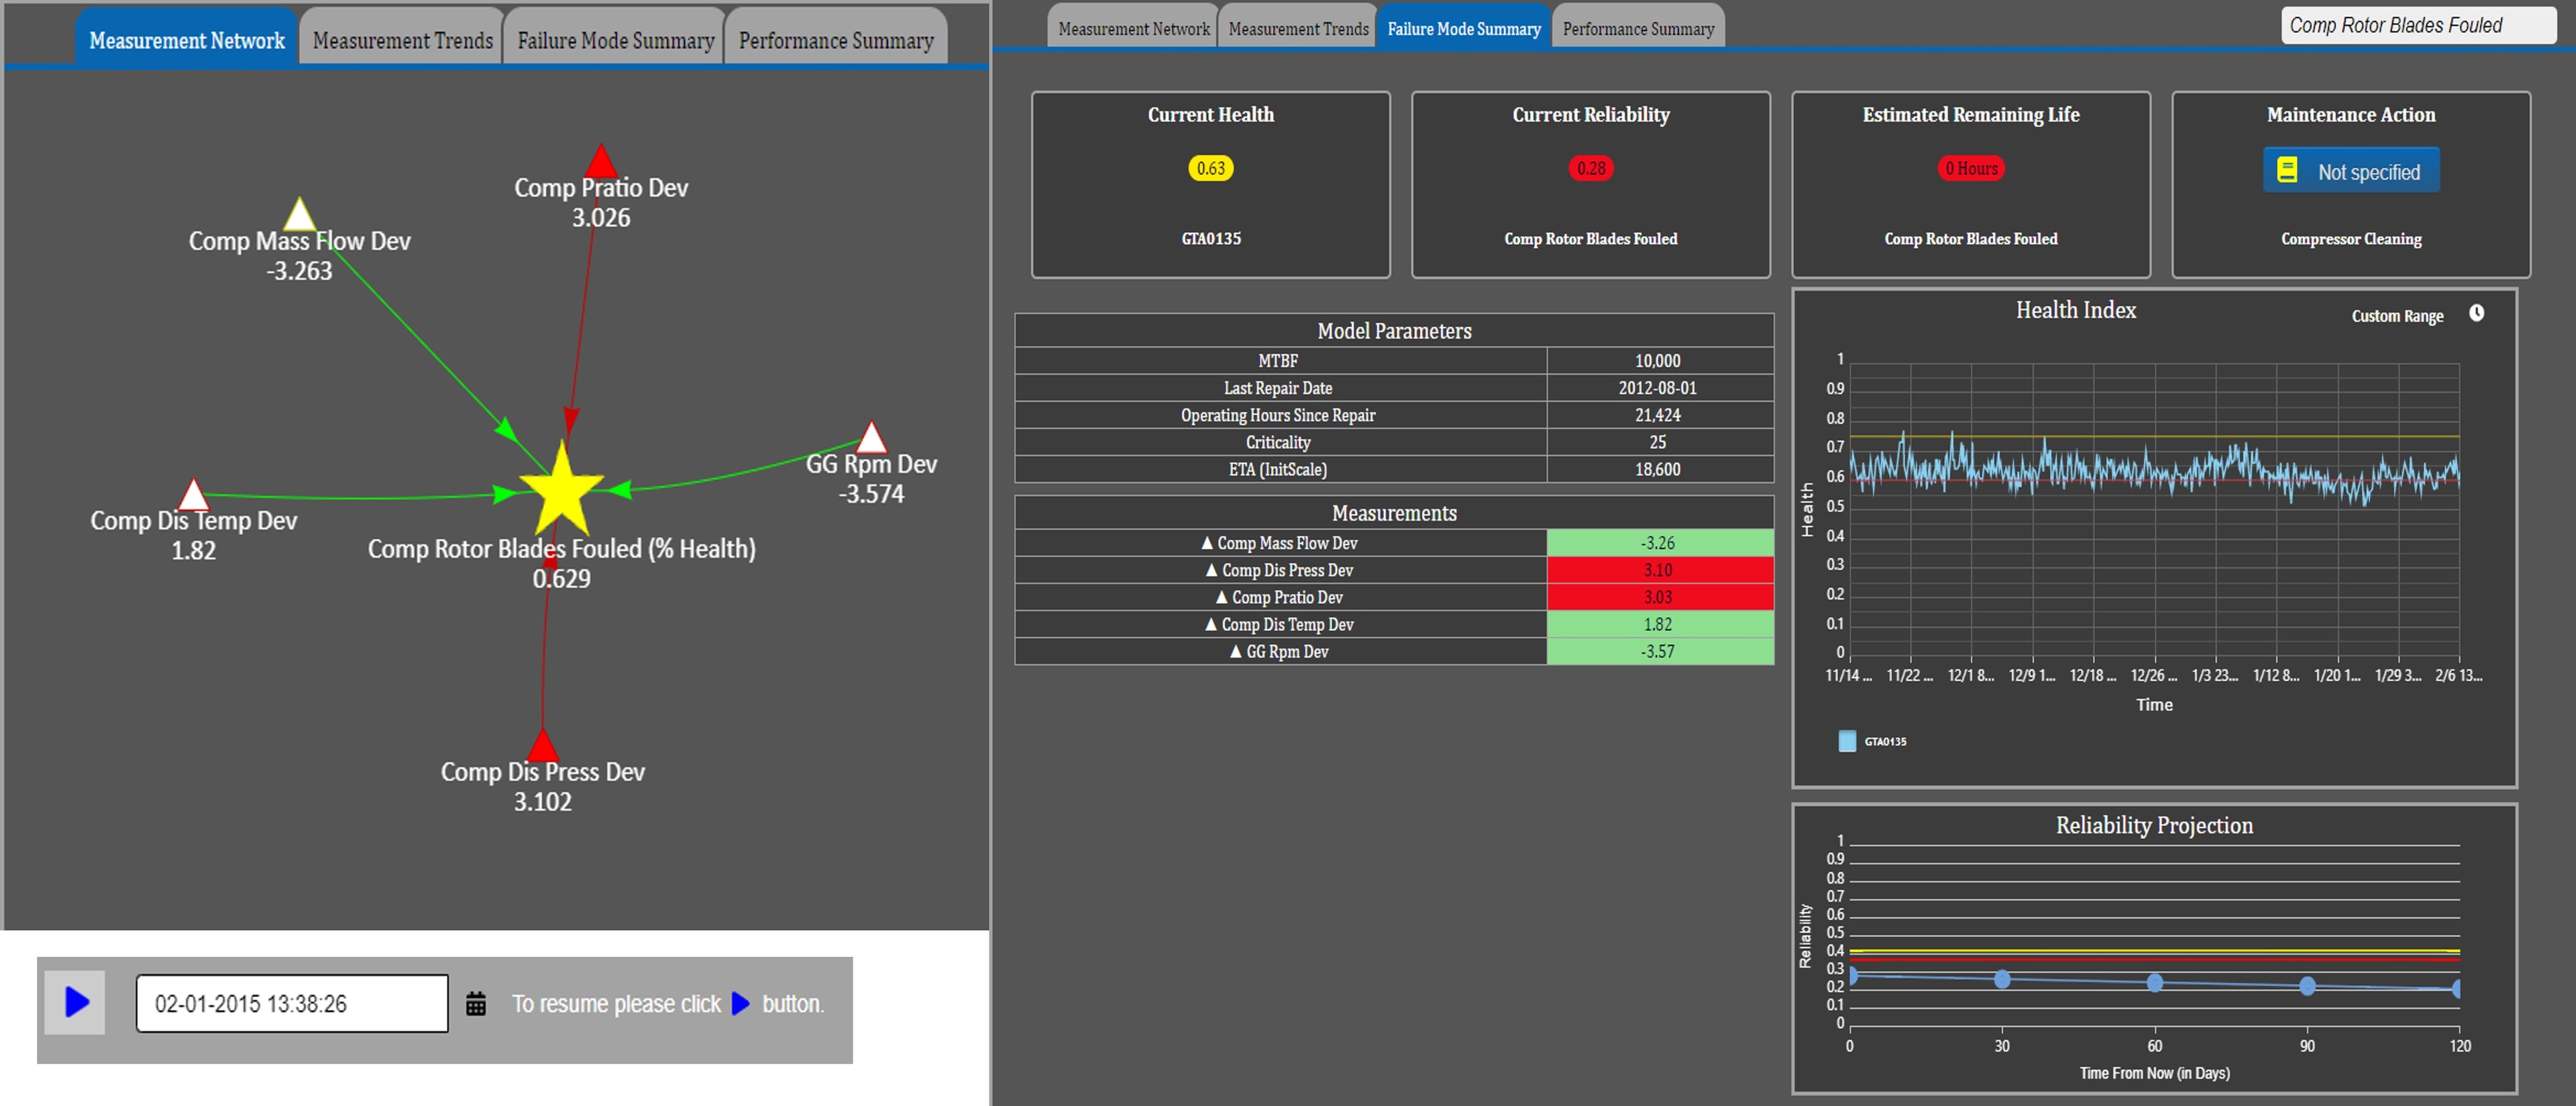Click the Comp Dis Press Dev measurement row
2576x1106 pixels.
(x=1394, y=570)
